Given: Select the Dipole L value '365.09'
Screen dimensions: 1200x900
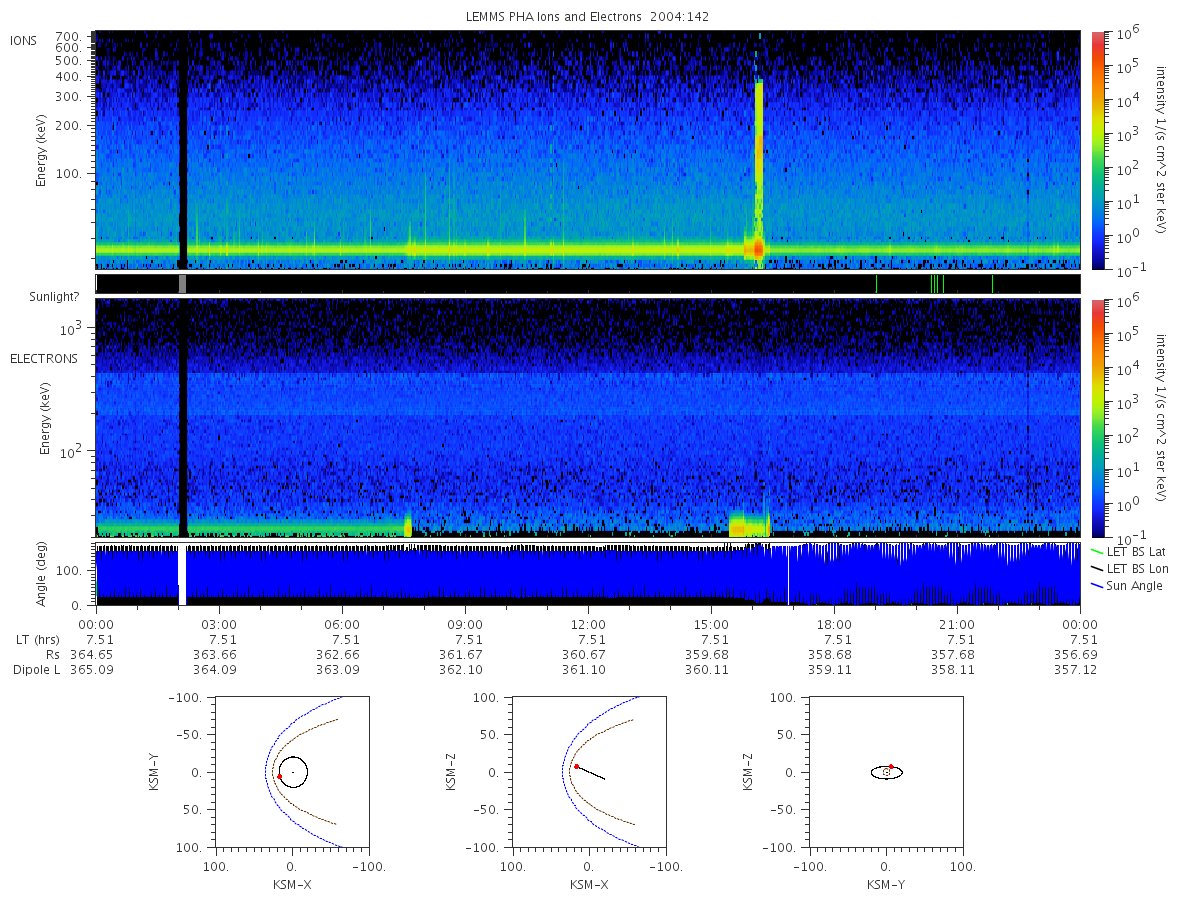Looking at the screenshot, I should (x=91, y=670).
